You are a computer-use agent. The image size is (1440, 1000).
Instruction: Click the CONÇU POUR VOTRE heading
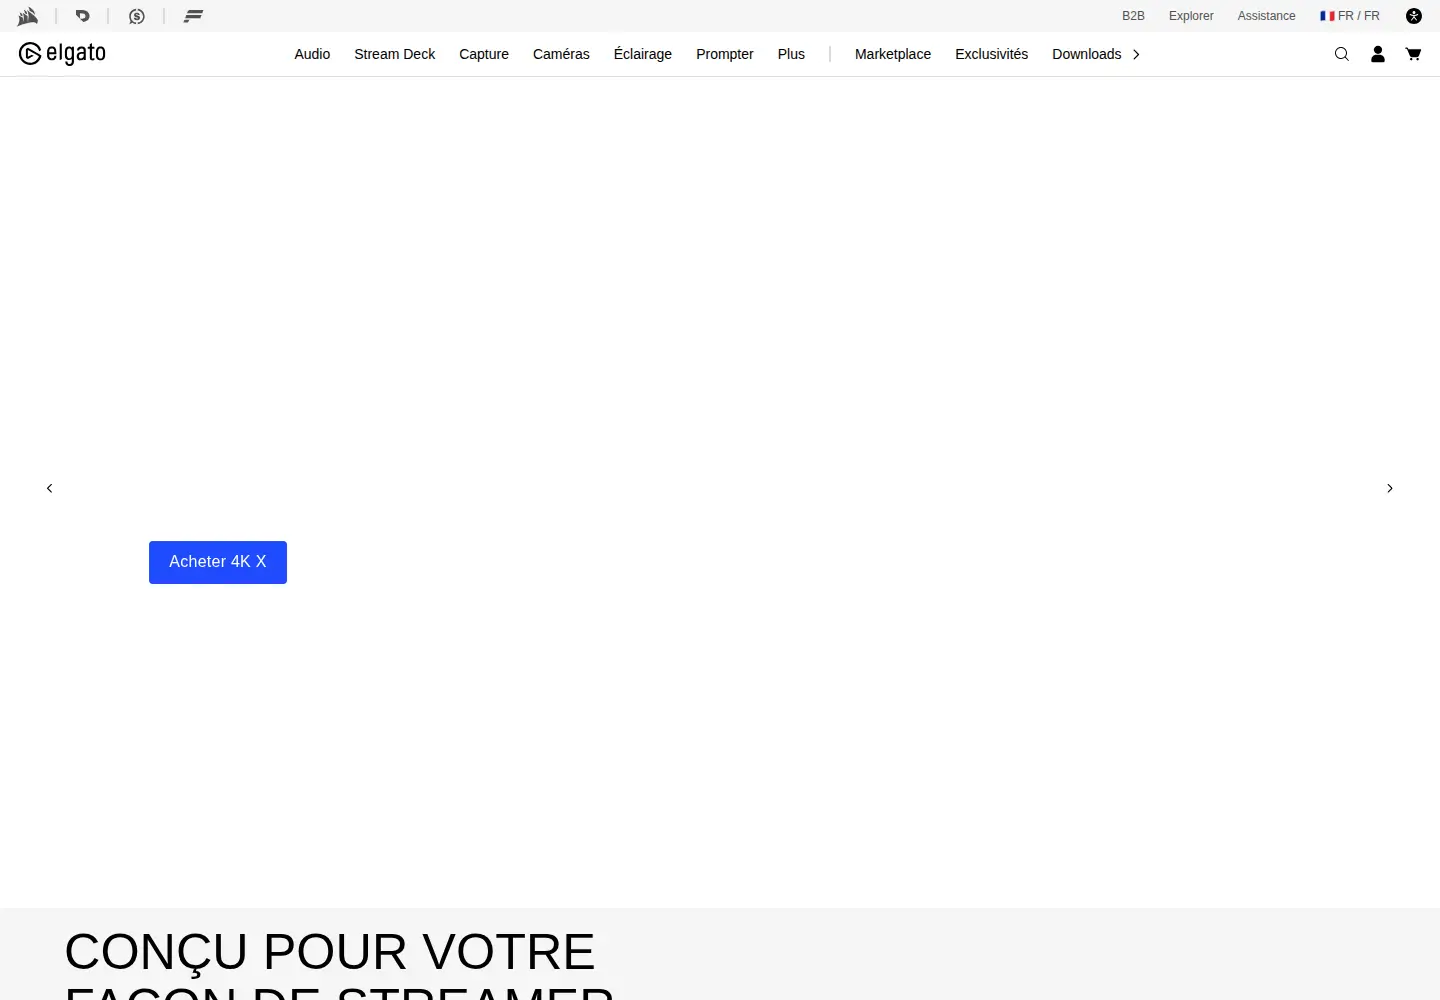330,951
